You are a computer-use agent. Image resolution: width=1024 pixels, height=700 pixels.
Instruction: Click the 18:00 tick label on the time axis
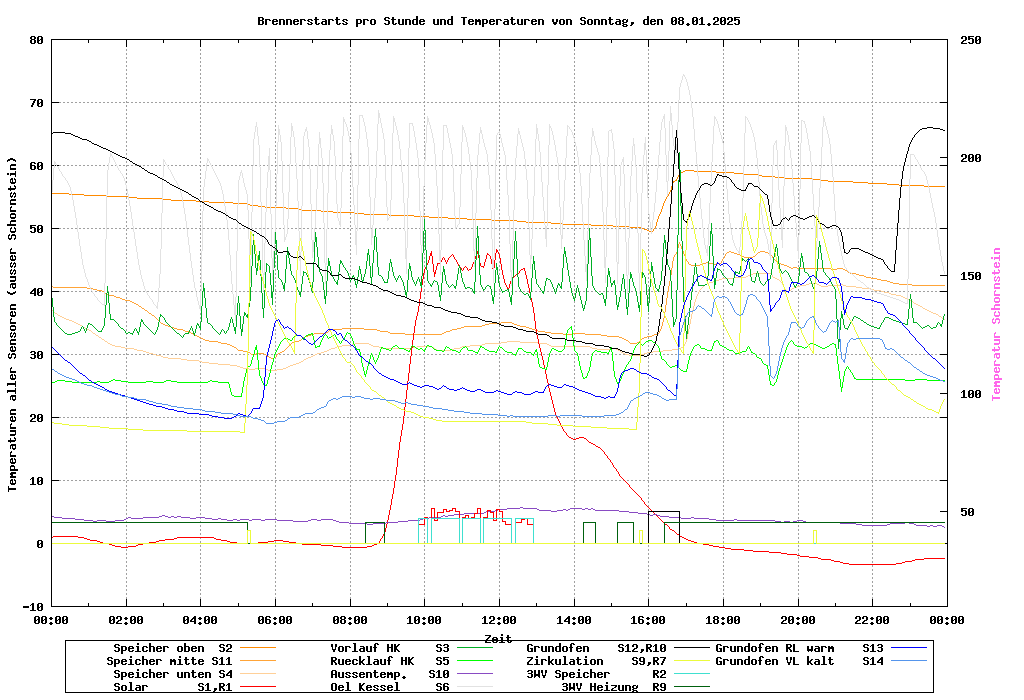[722, 620]
